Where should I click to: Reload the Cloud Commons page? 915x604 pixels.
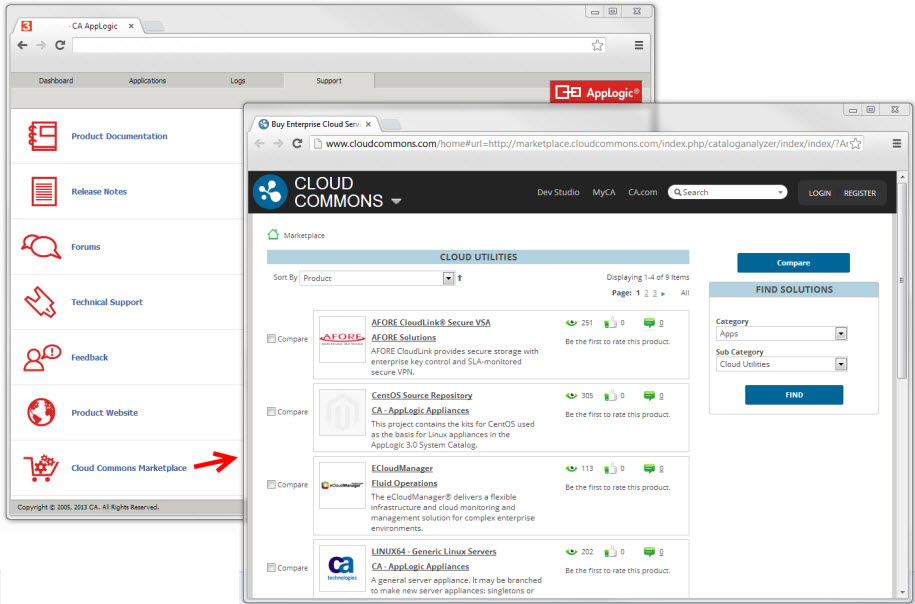[x=297, y=143]
